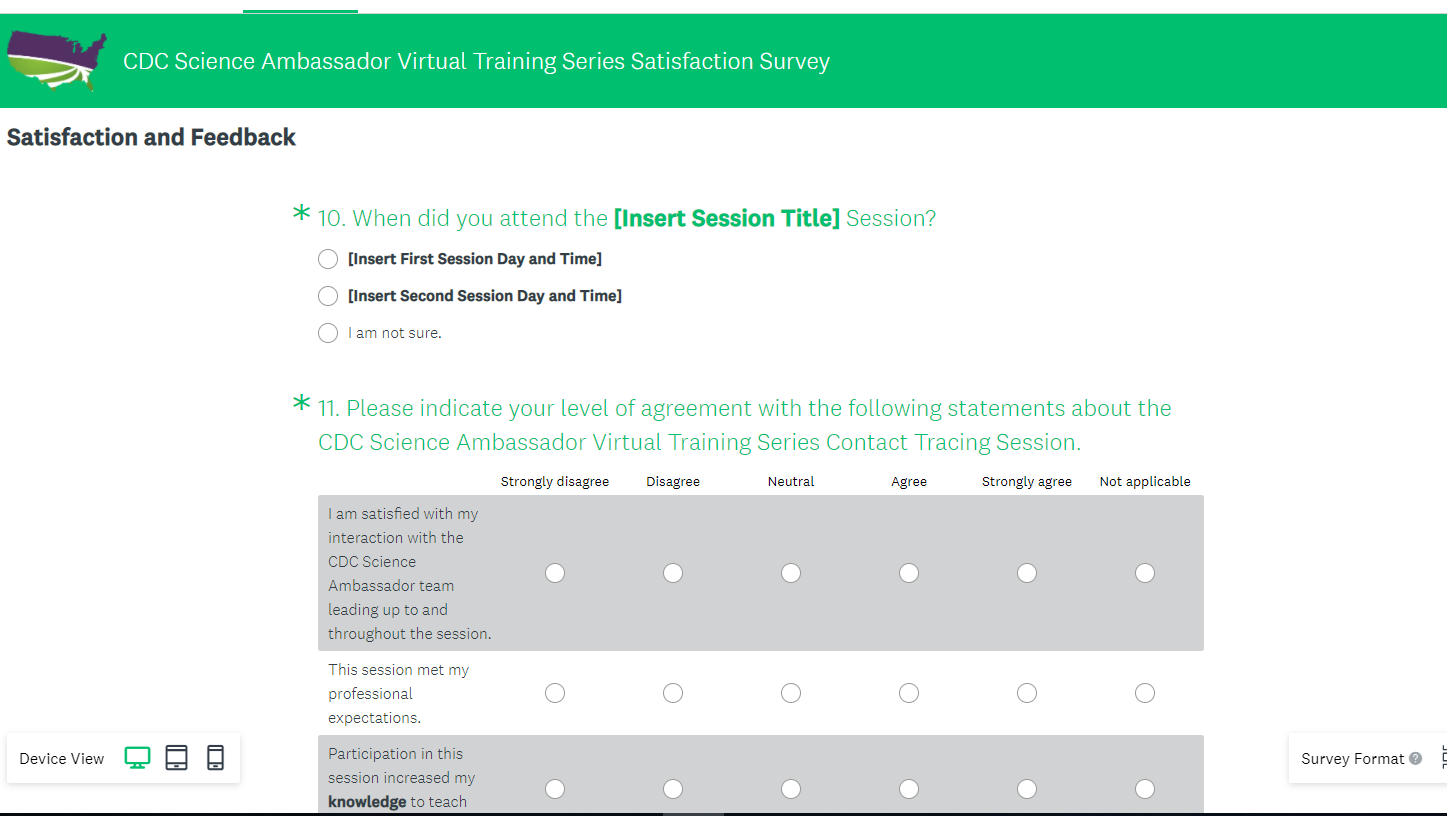Mark Strongly disagree for CDC team interaction satisfaction

pyautogui.click(x=555, y=573)
